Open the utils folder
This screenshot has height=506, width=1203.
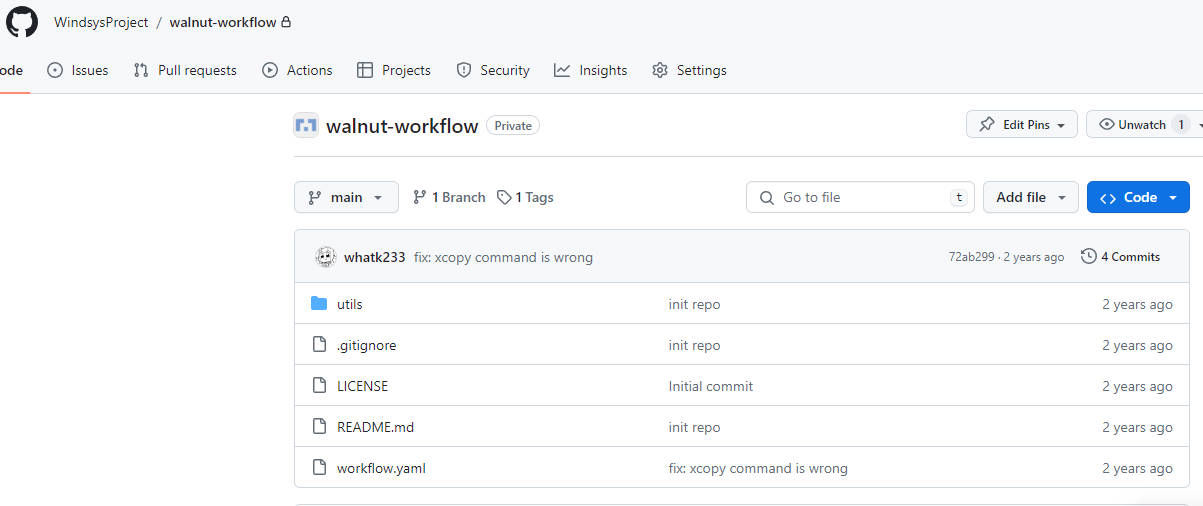click(349, 304)
